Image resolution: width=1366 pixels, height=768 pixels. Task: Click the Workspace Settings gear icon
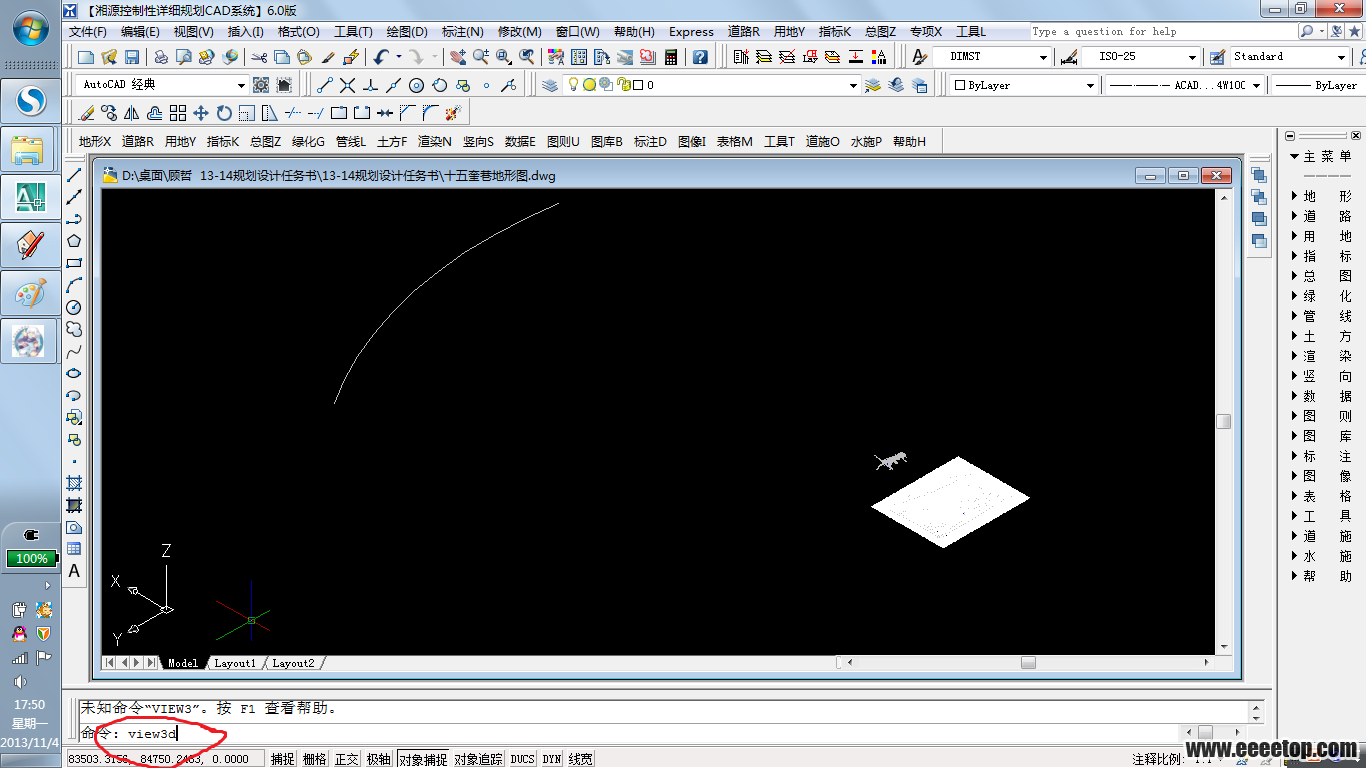click(261, 85)
